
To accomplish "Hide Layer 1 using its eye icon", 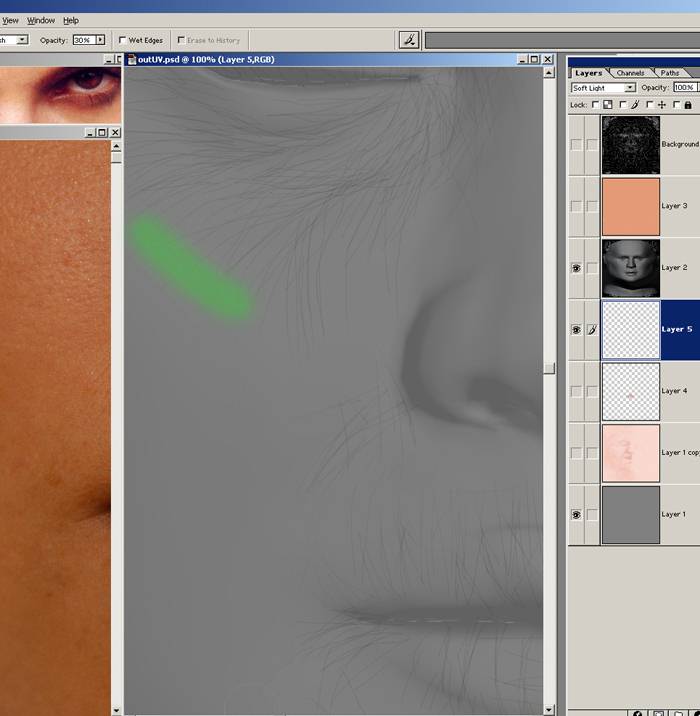I will 575,515.
